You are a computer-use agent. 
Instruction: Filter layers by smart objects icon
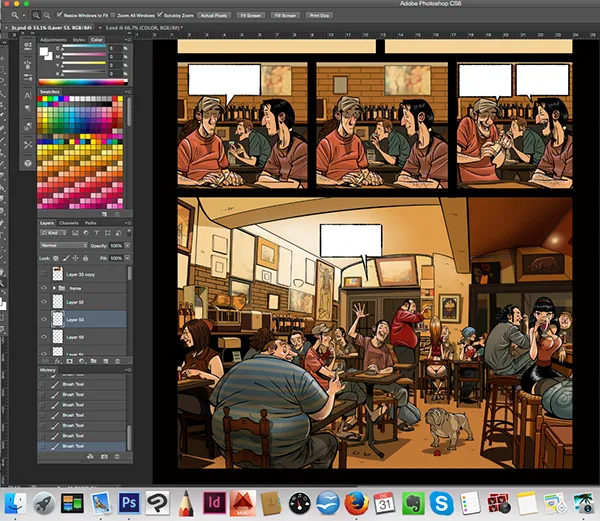pos(118,233)
